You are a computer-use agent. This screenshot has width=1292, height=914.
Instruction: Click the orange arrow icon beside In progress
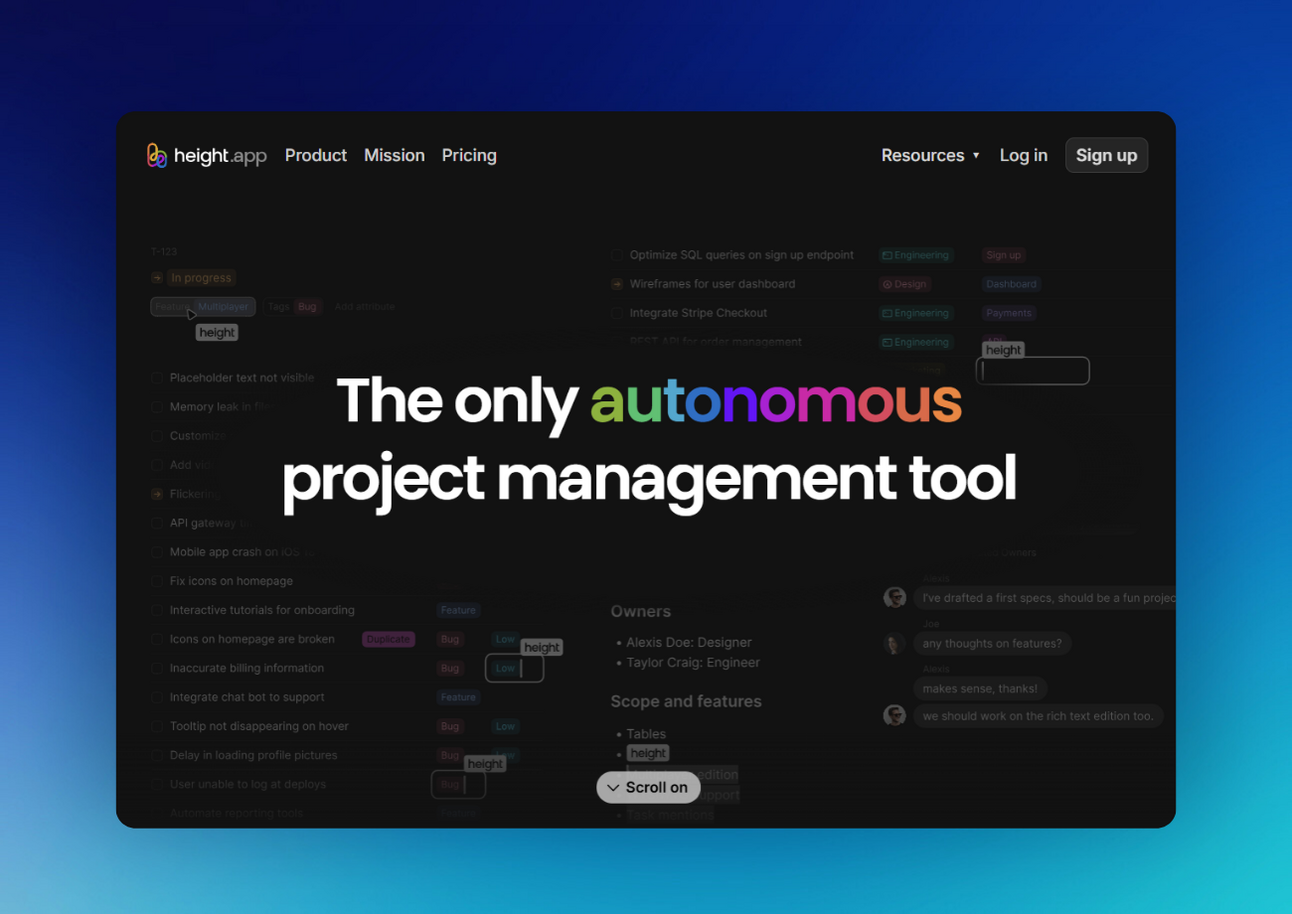(157, 277)
